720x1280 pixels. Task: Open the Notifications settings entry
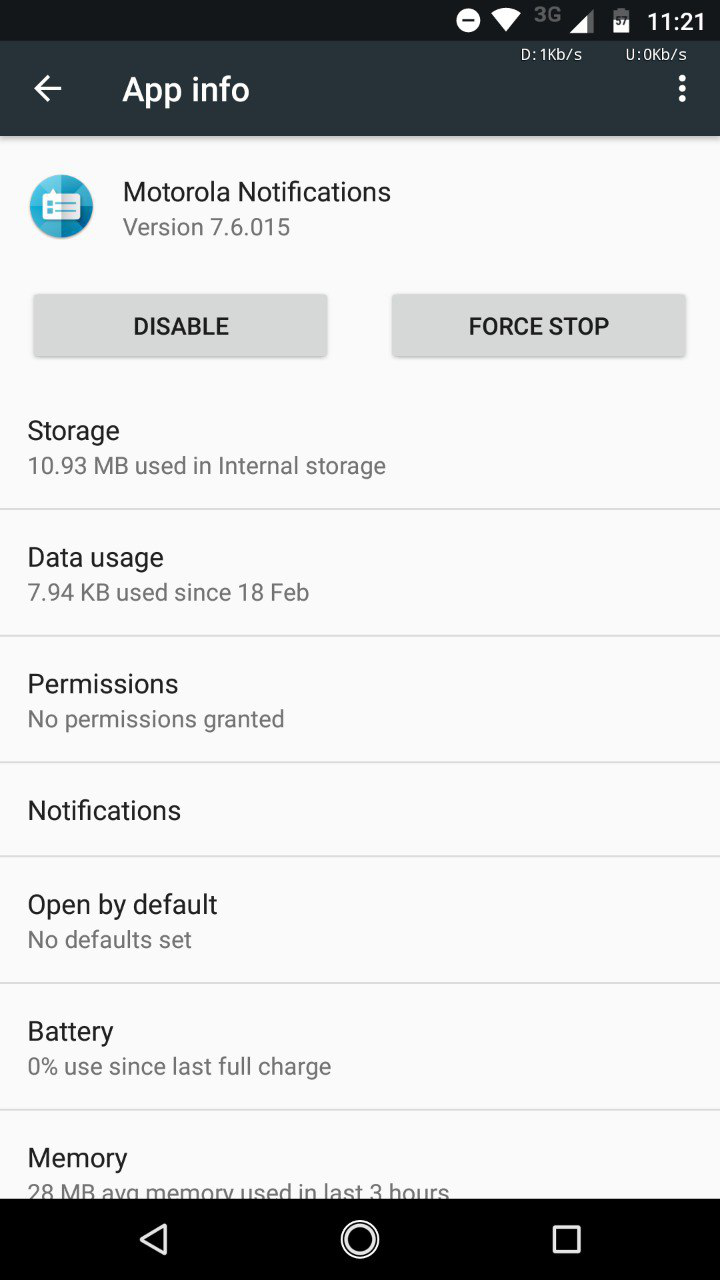tap(360, 810)
